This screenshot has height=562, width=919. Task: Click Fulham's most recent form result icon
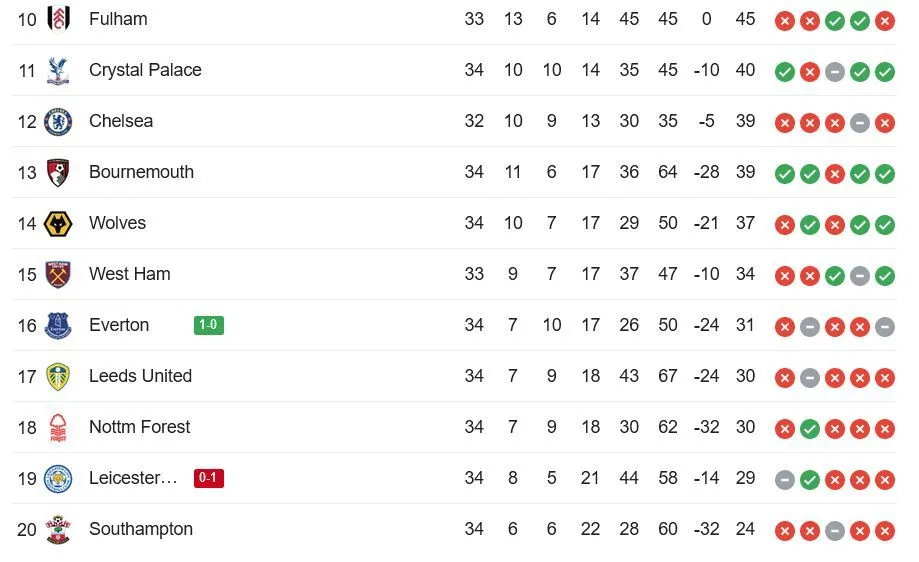pos(884,20)
